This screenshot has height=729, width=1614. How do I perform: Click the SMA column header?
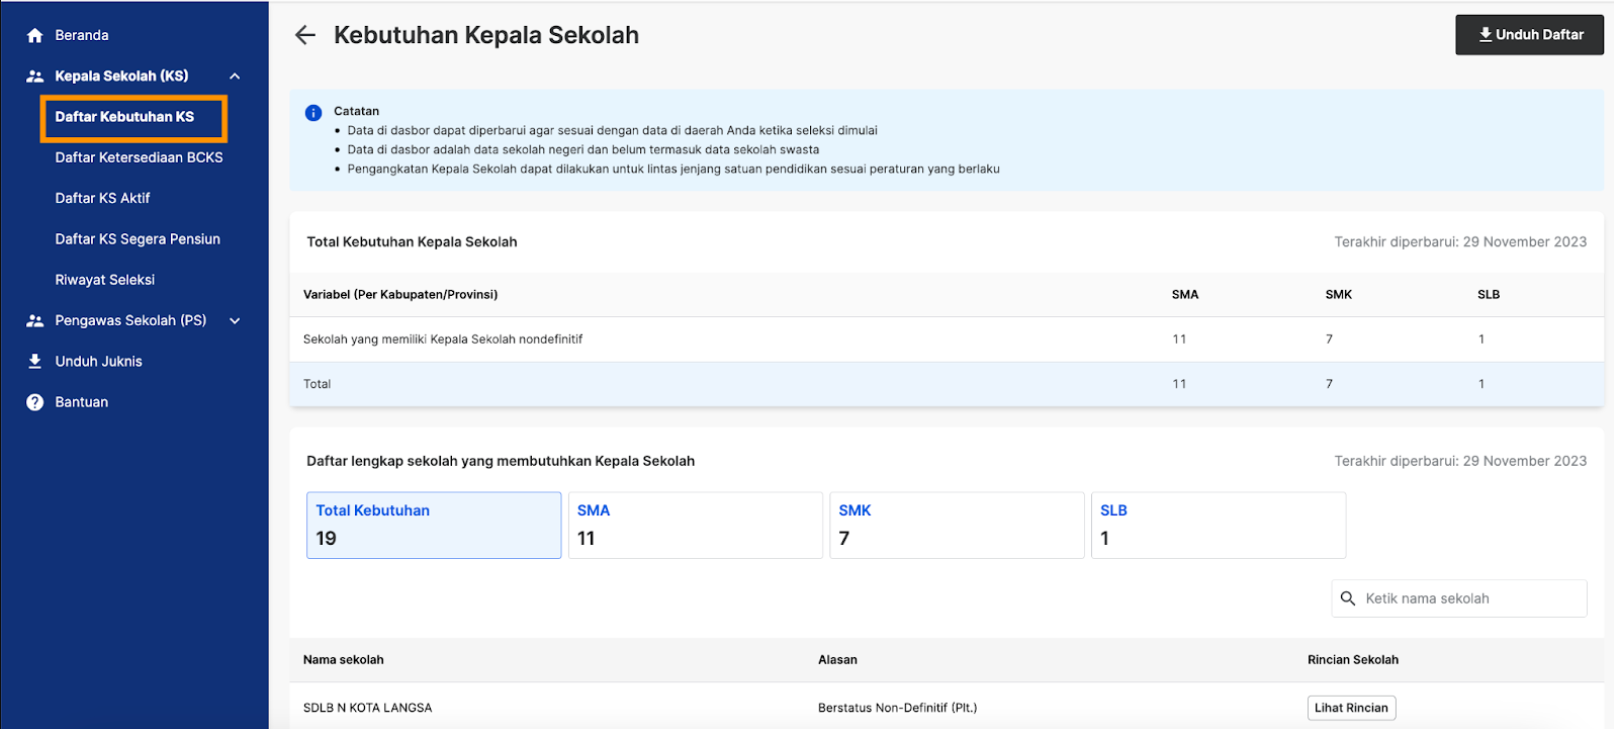pyautogui.click(x=1185, y=294)
